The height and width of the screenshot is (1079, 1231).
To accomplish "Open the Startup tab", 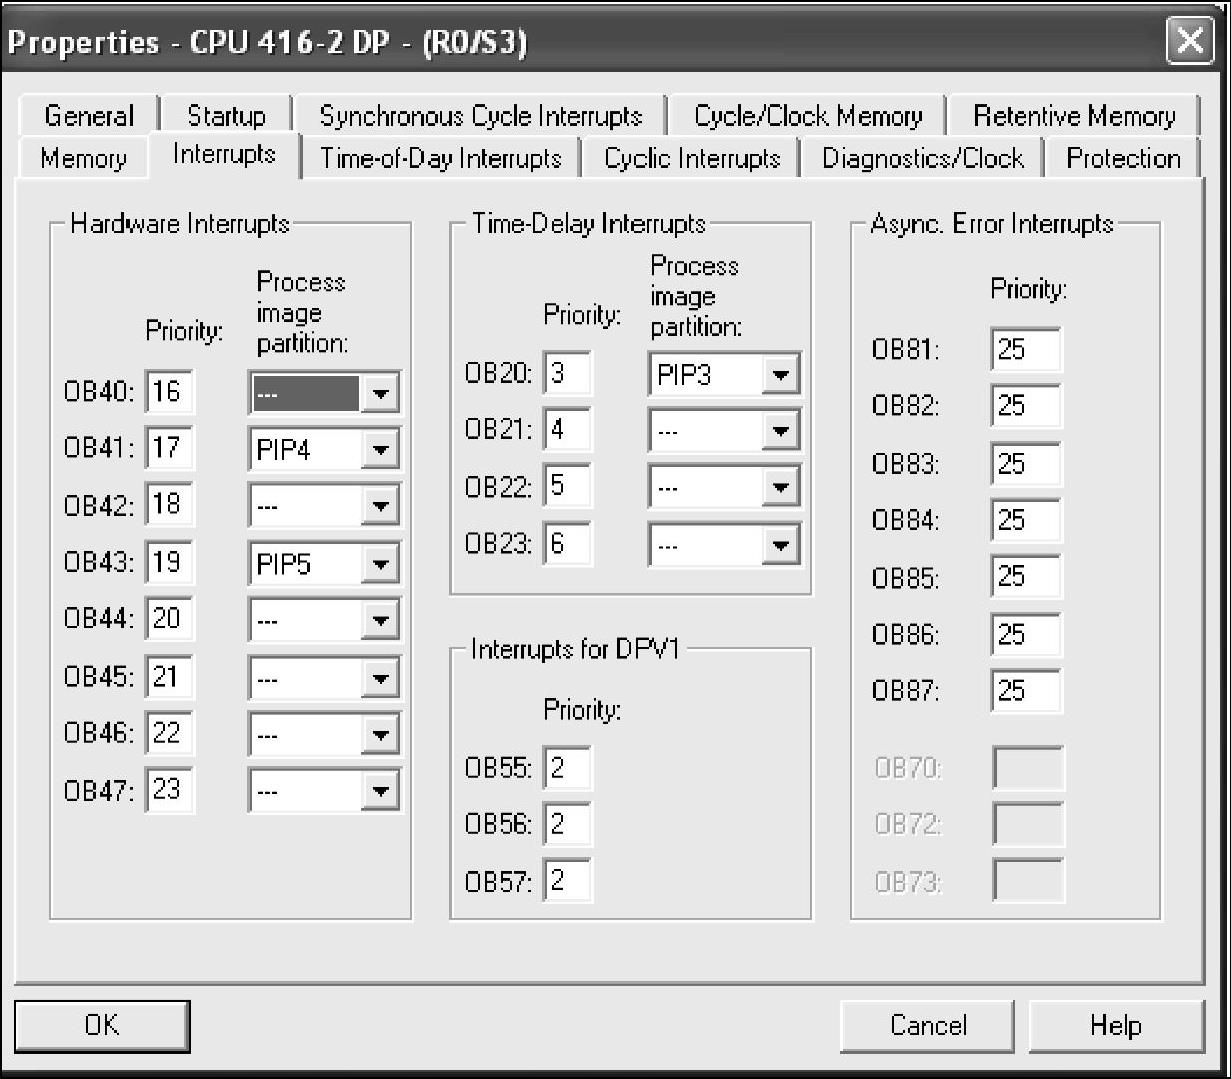I will click(x=226, y=116).
